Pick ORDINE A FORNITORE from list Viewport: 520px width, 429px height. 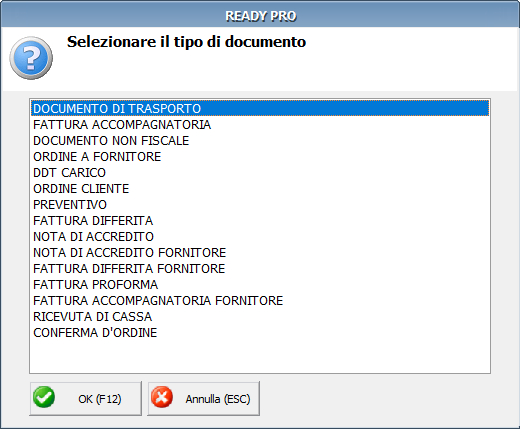[260, 157]
